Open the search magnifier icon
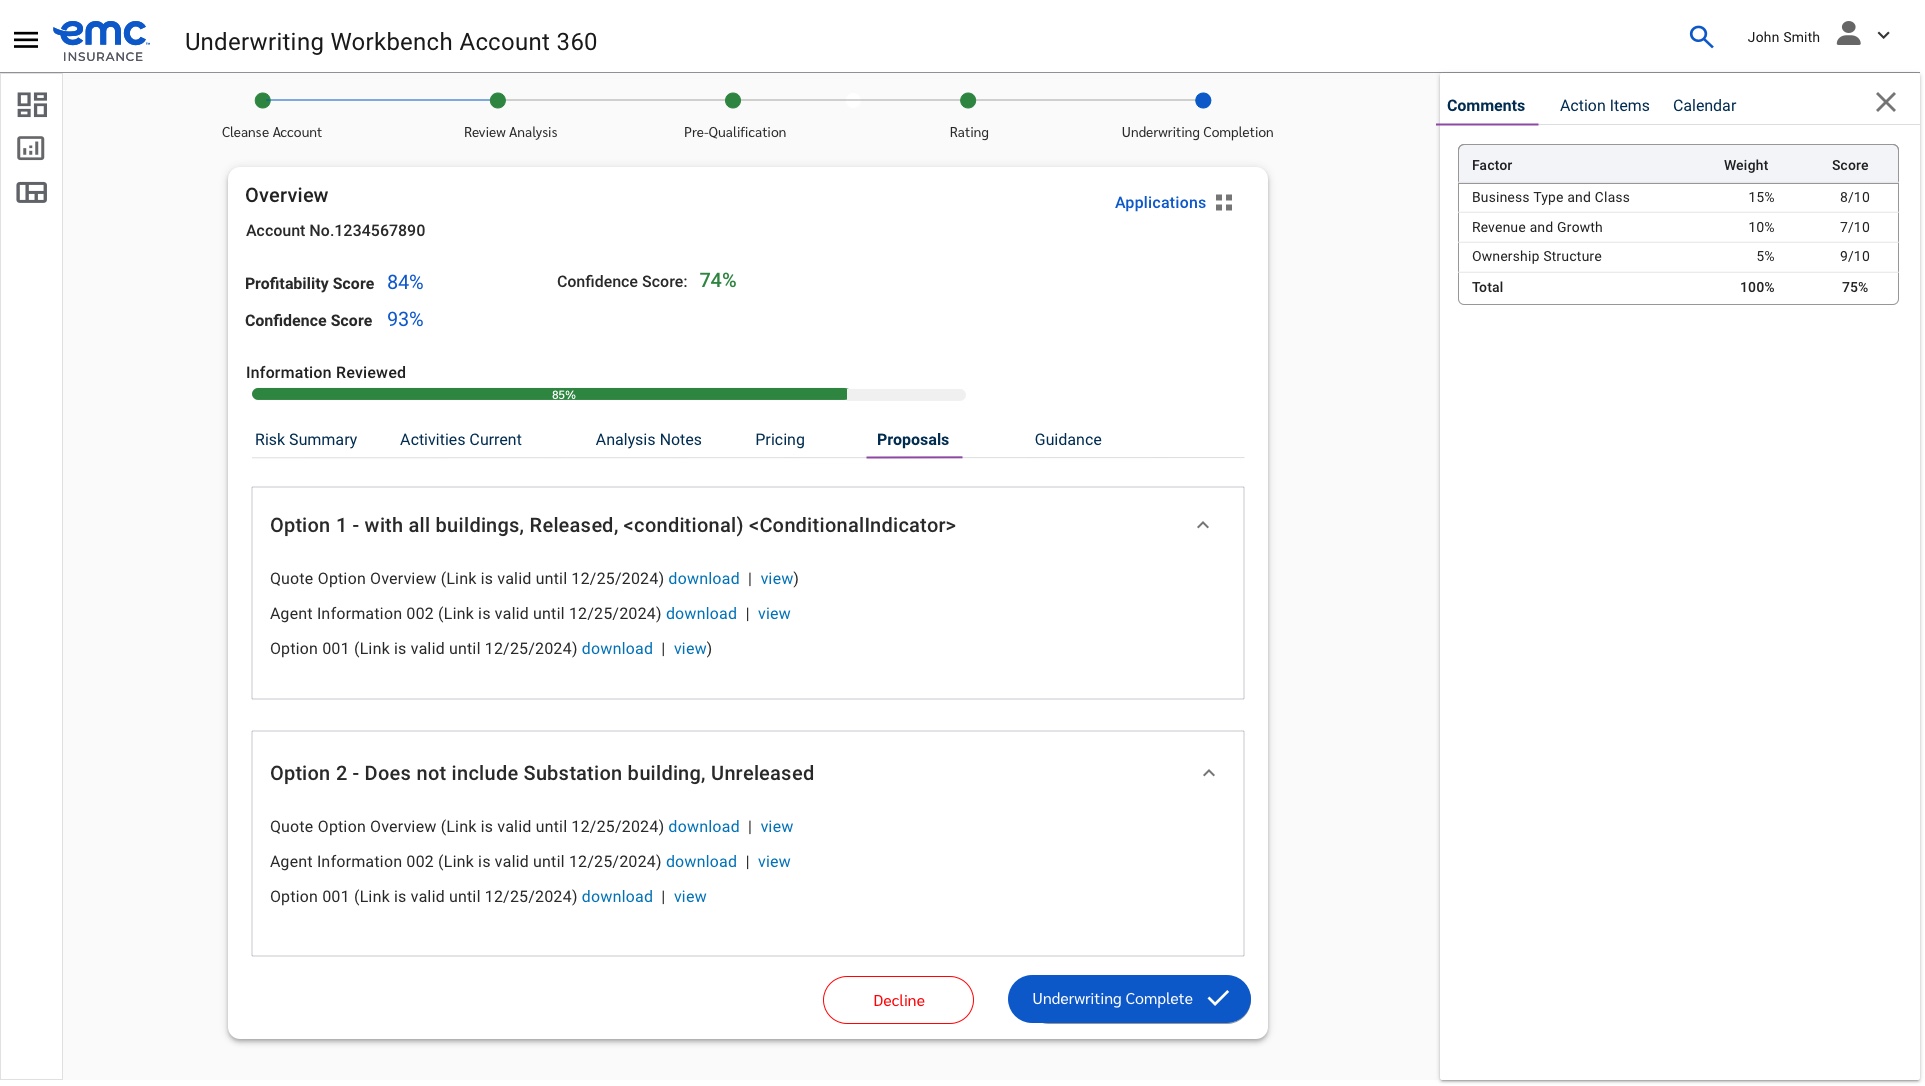1925x1086 pixels. (x=1701, y=37)
